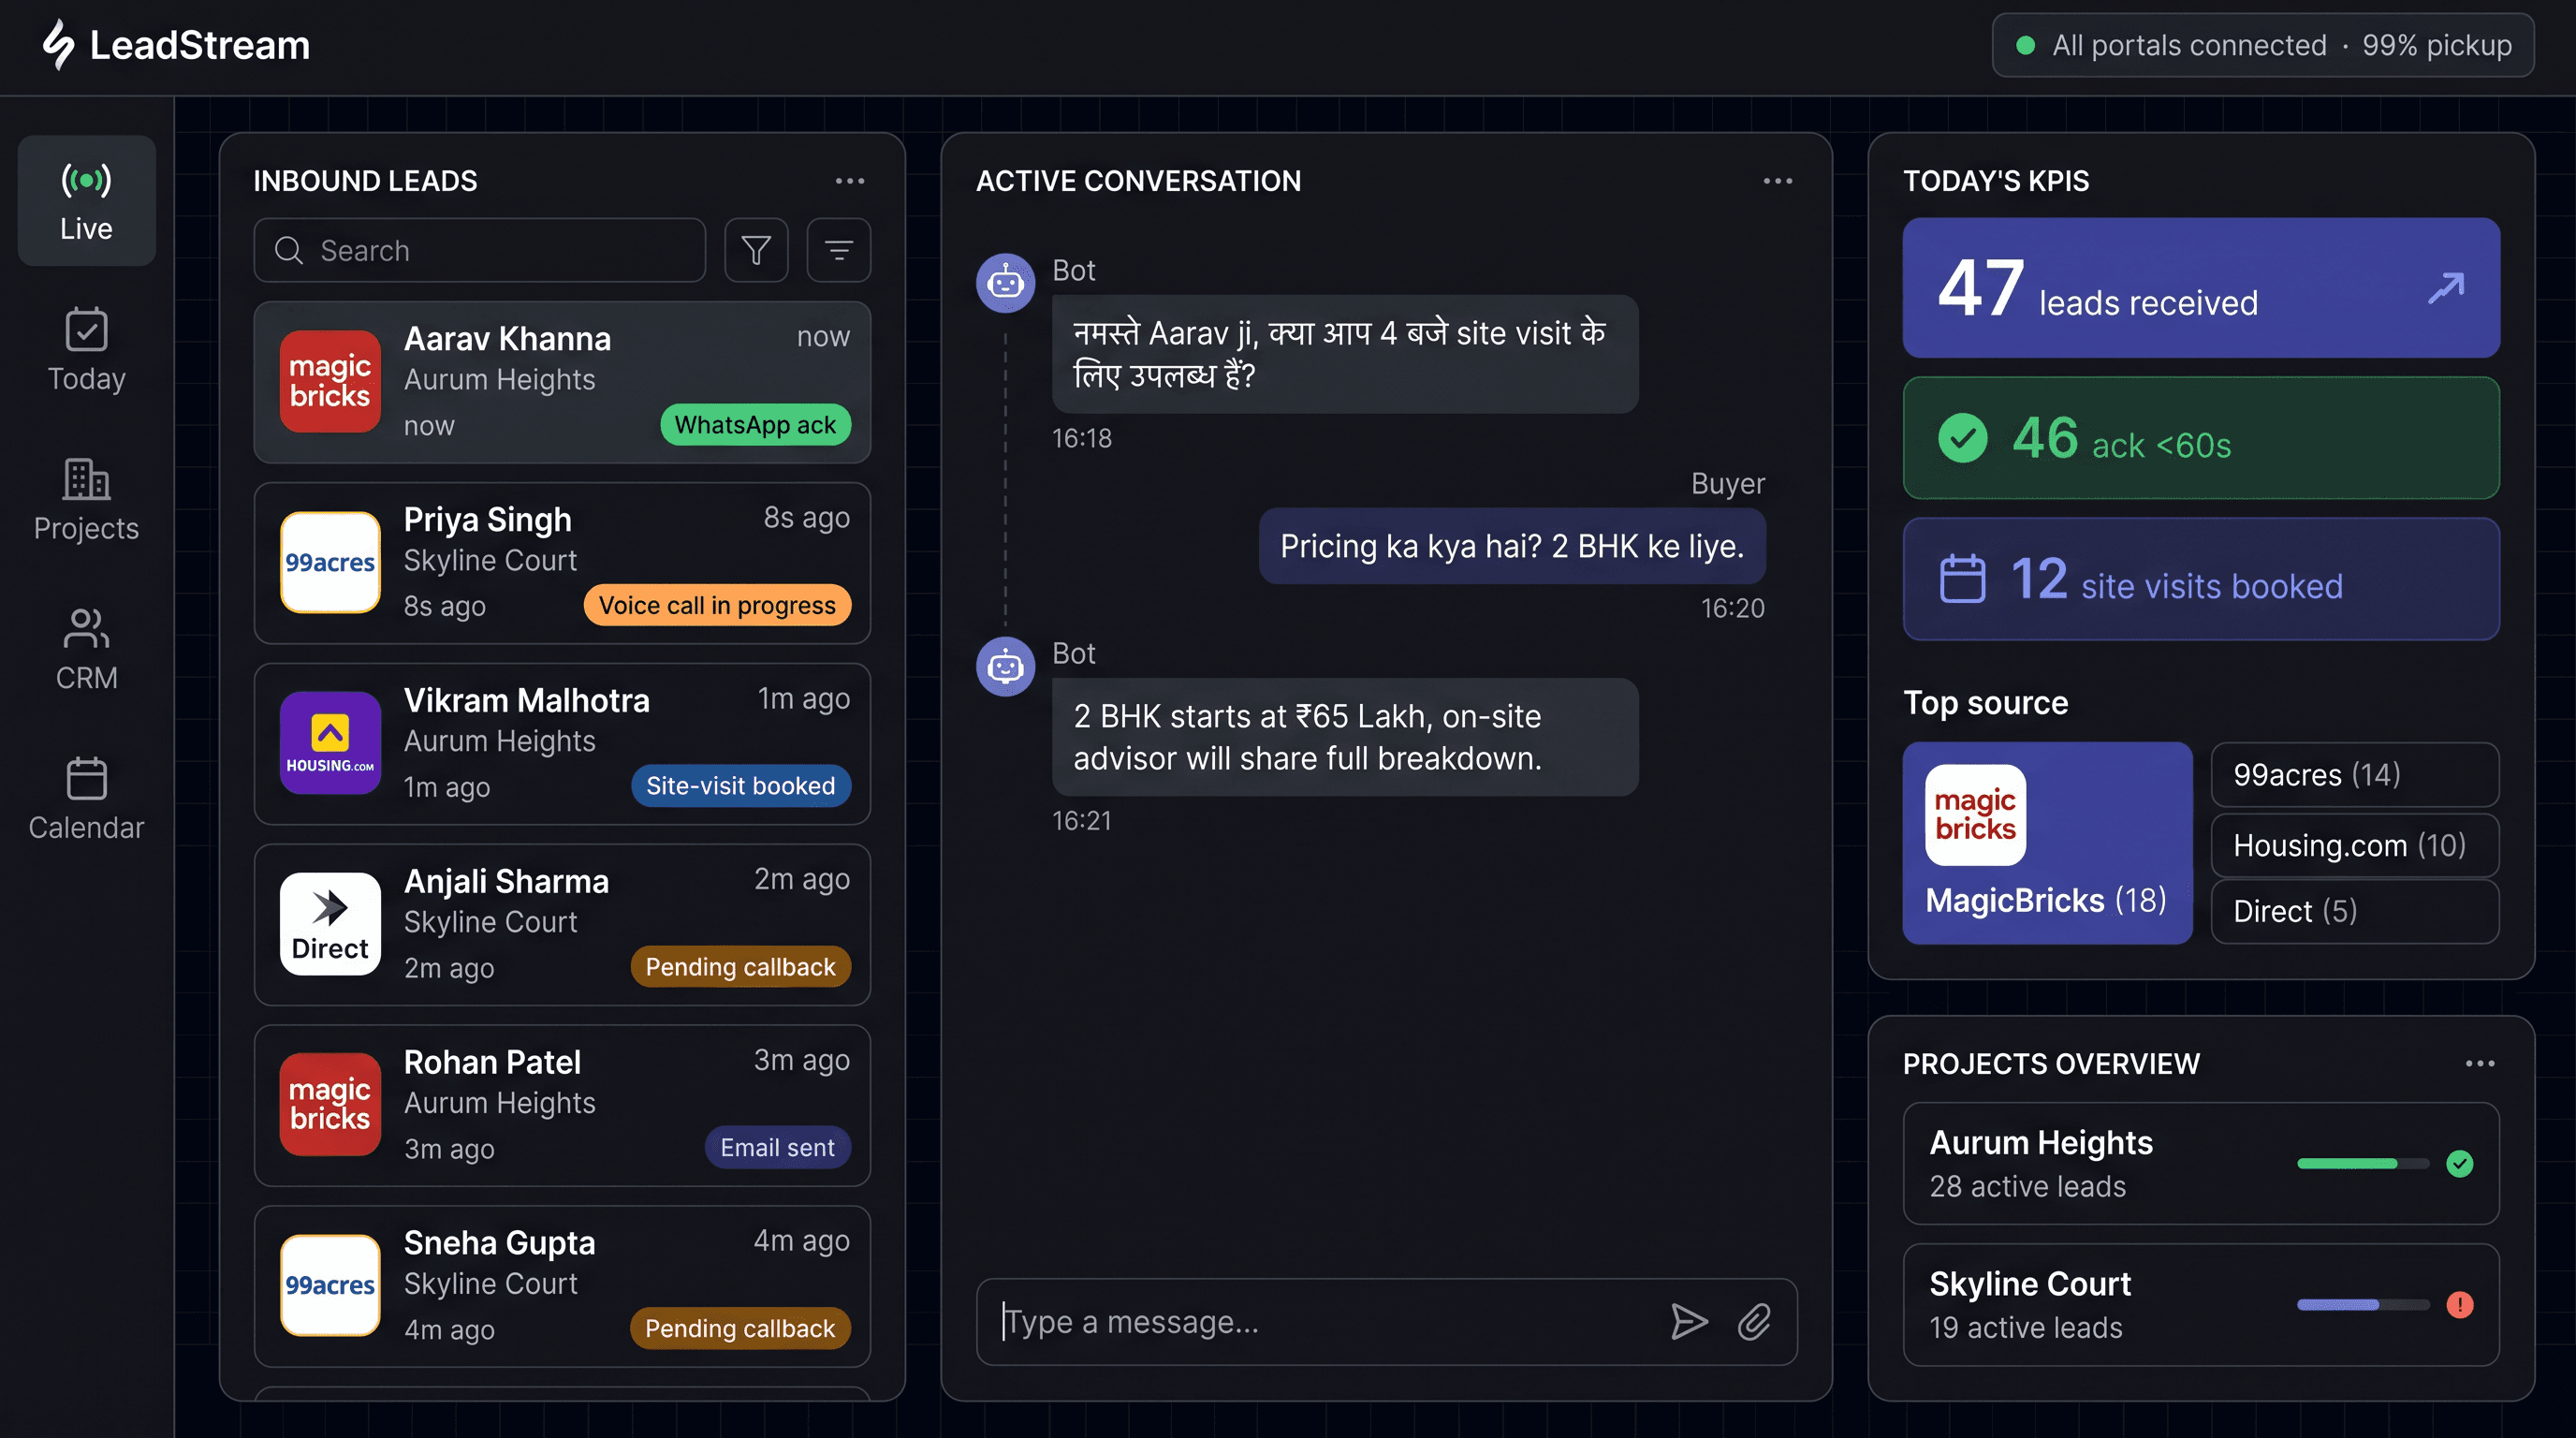Click the ₹65 Lakh reply message
Screen dimensions: 2576x1438
(1345, 737)
